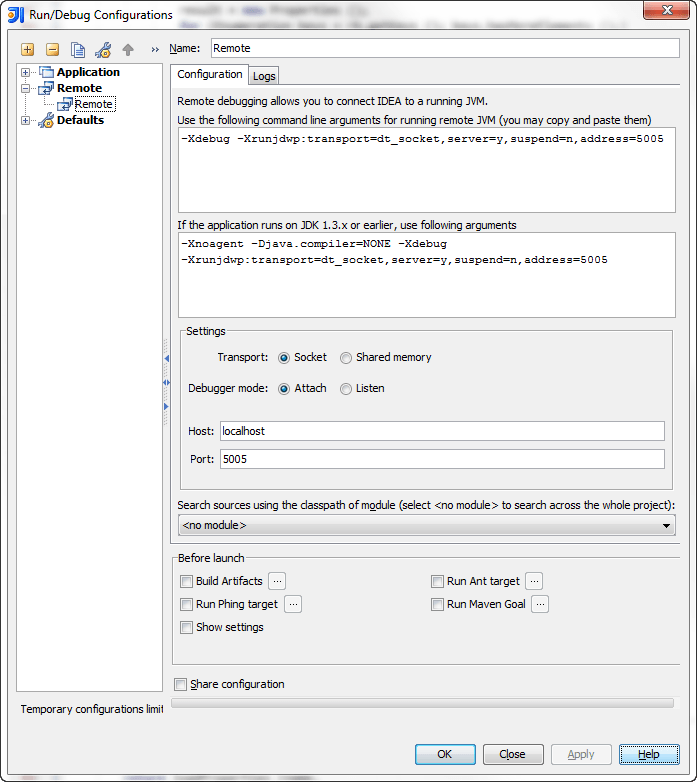The width and height of the screenshot is (697, 782).
Task: Switch to the Logs tab
Action: [x=264, y=76]
